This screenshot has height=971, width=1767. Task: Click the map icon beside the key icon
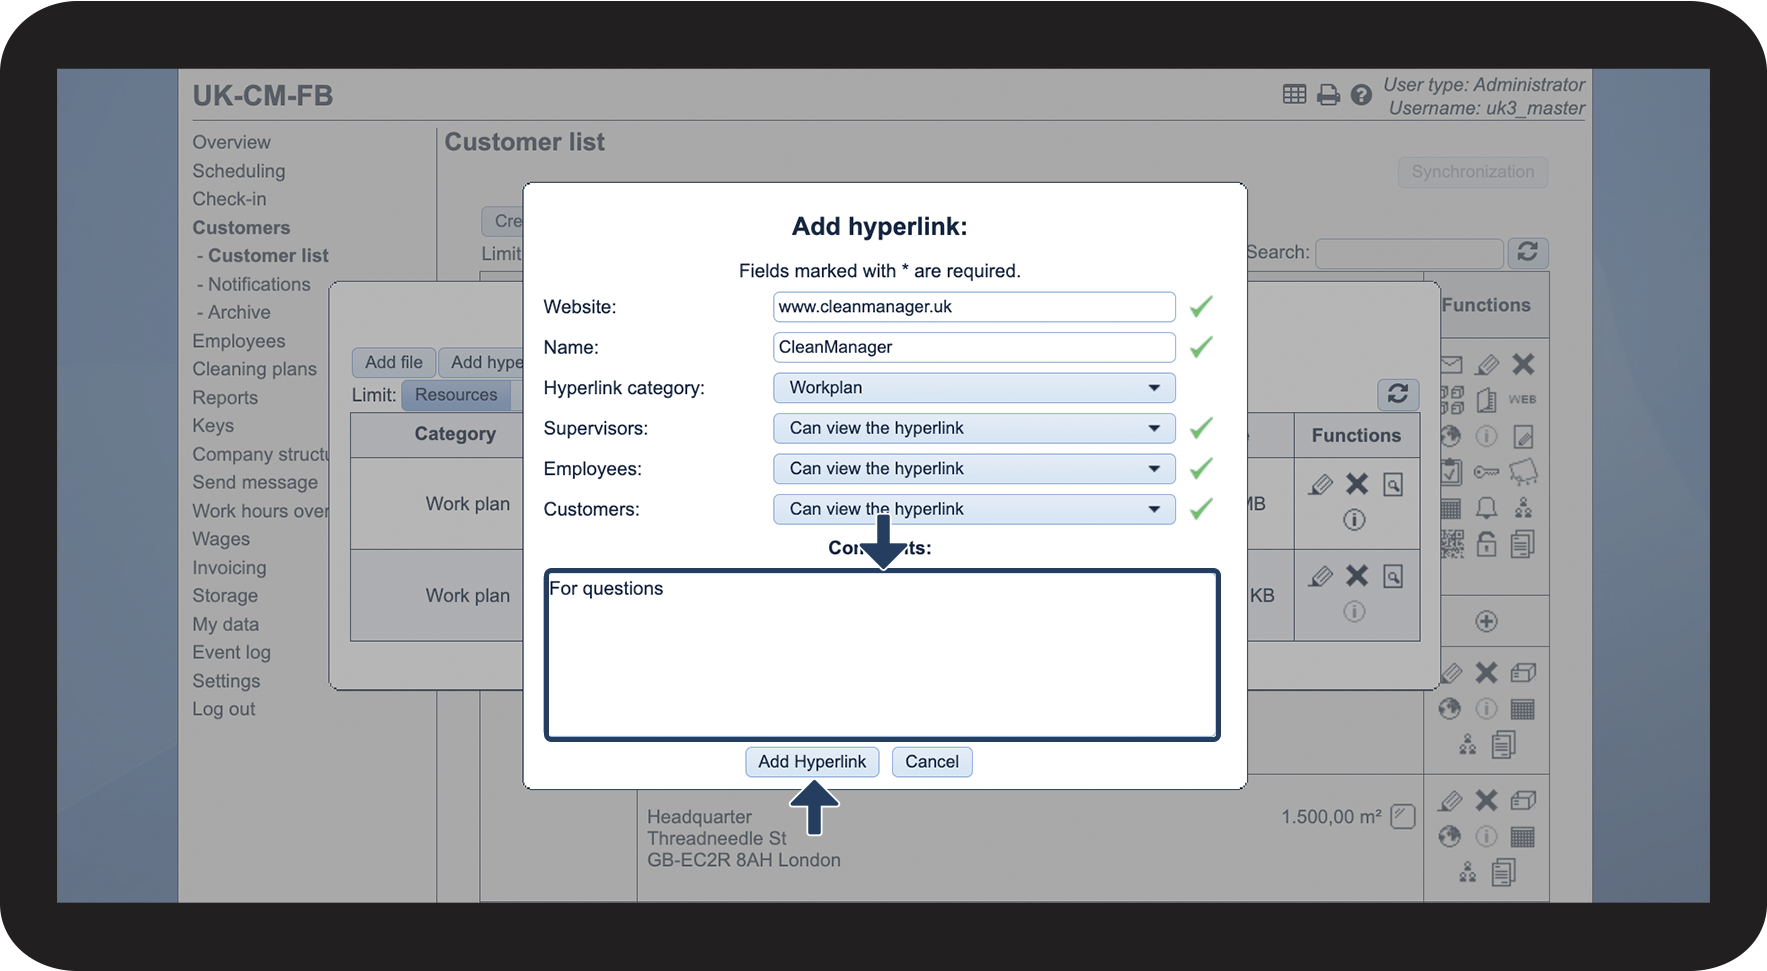click(1523, 471)
